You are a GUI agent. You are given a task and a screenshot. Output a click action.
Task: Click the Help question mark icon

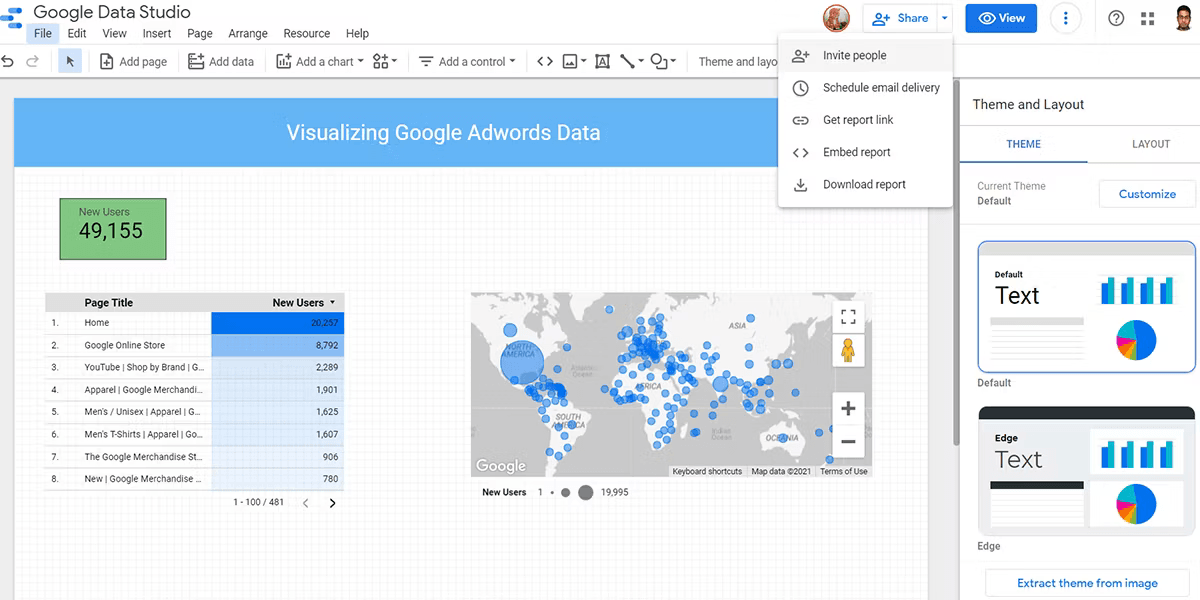pos(1117,18)
